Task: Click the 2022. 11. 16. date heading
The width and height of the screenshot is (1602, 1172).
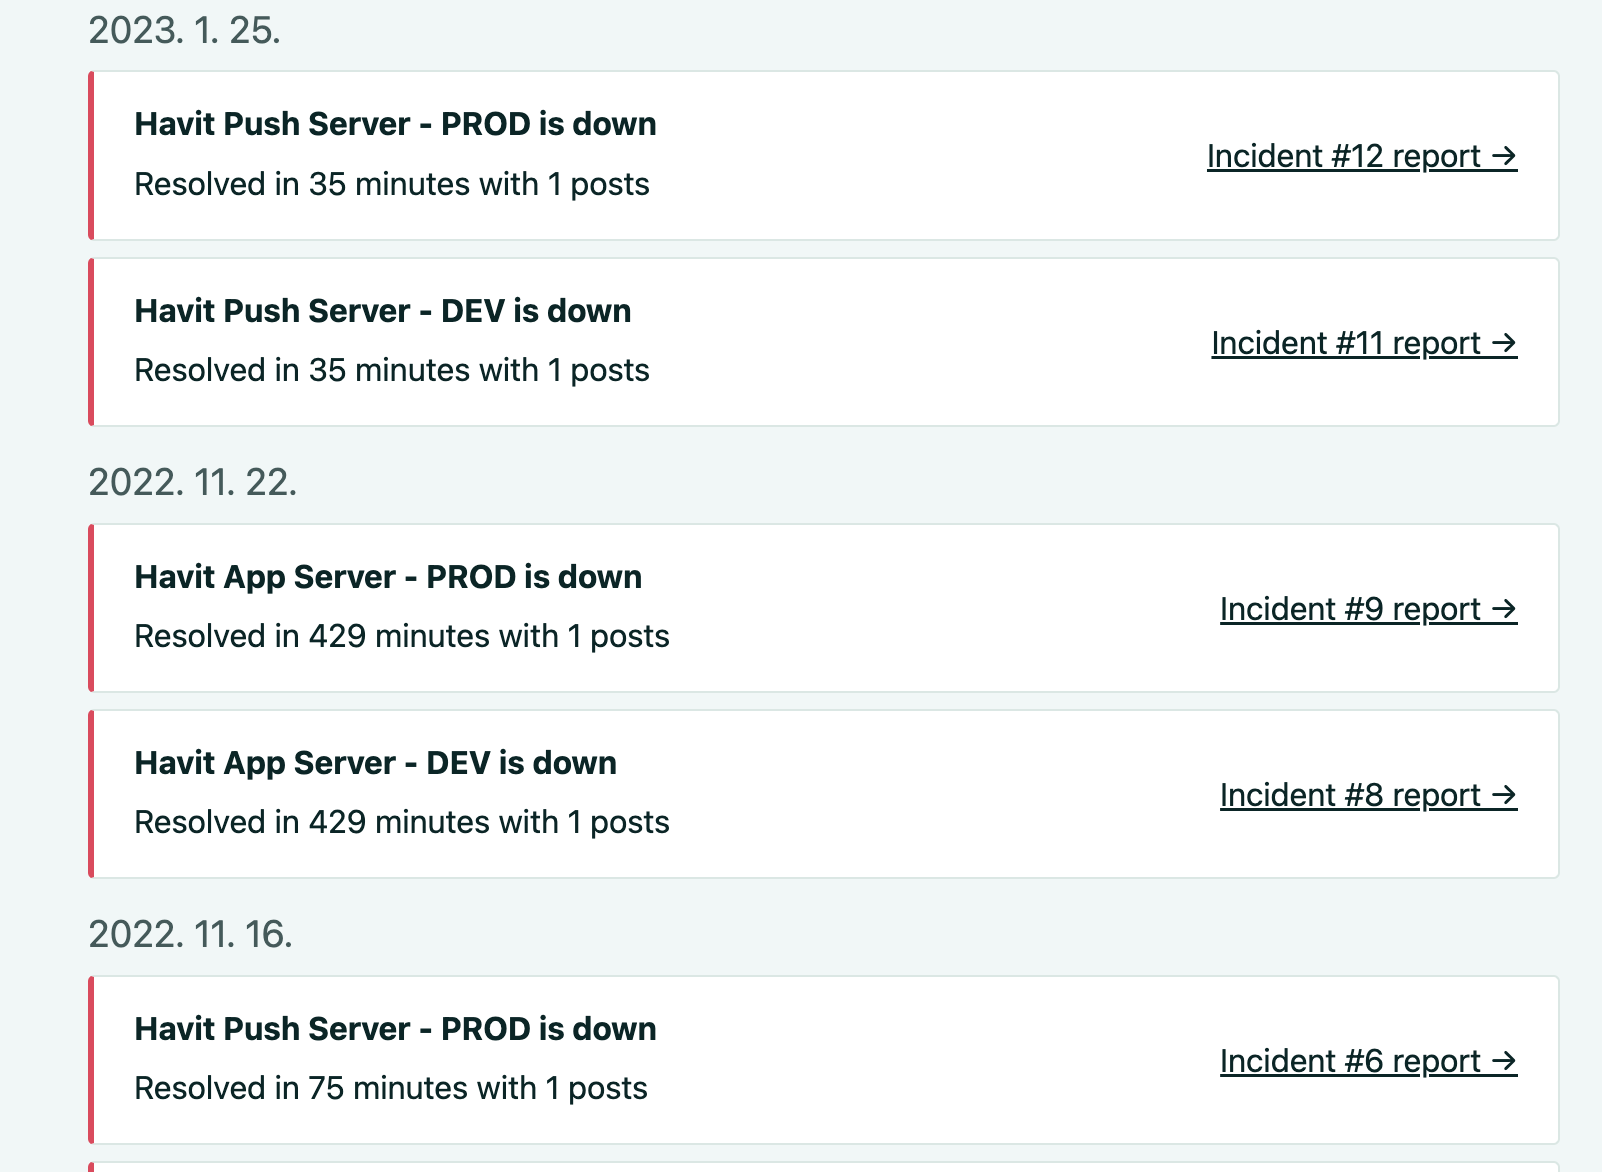Action: point(191,935)
